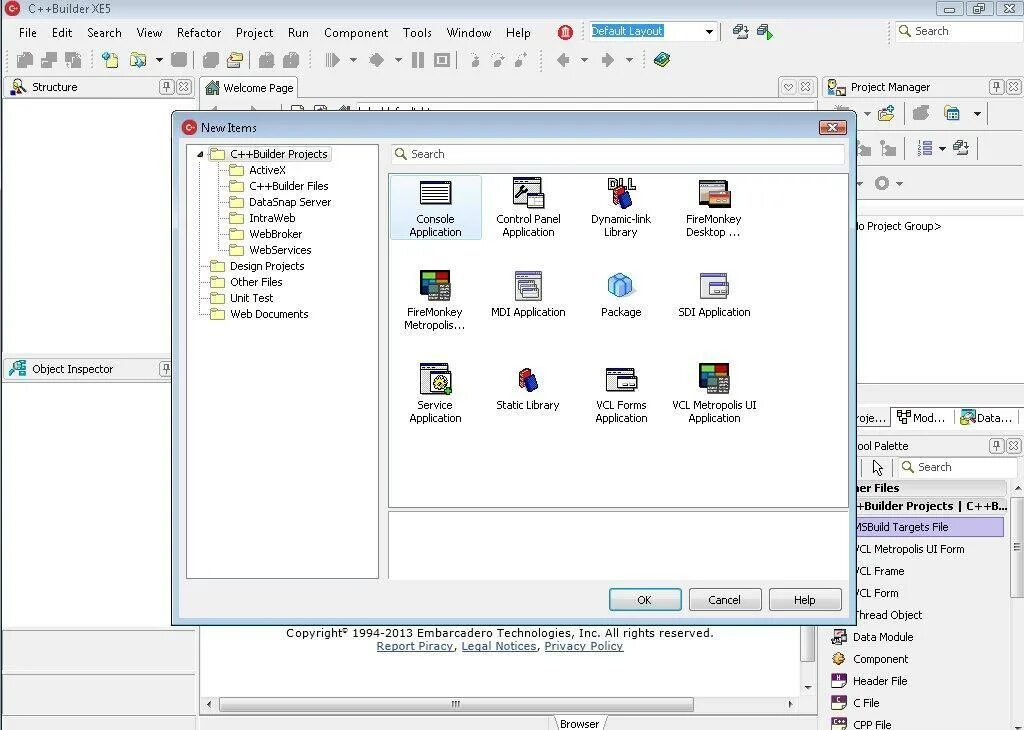Open the Privacy Policy link

(x=584, y=646)
